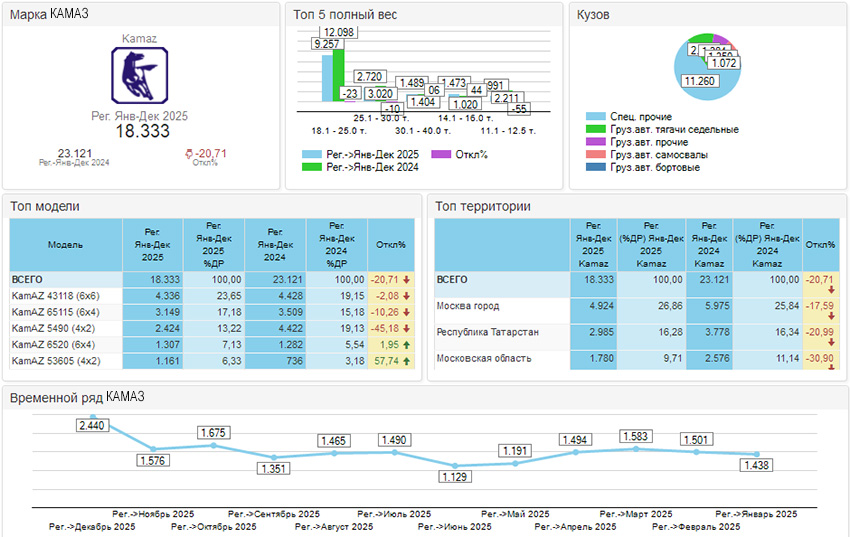Sort territories table by 'Рег. Янв-Дек 2025 Kamaz' header
This screenshot has width=850, height=537.
pyautogui.click(x=593, y=244)
